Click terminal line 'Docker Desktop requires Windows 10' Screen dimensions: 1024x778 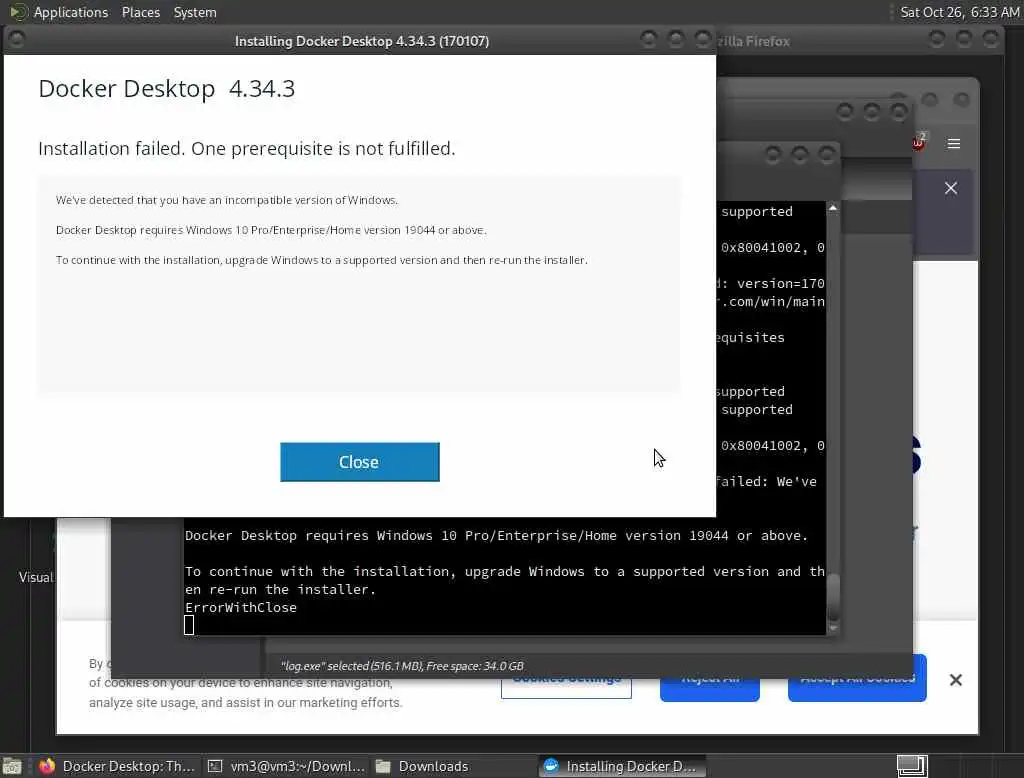click(x=496, y=536)
